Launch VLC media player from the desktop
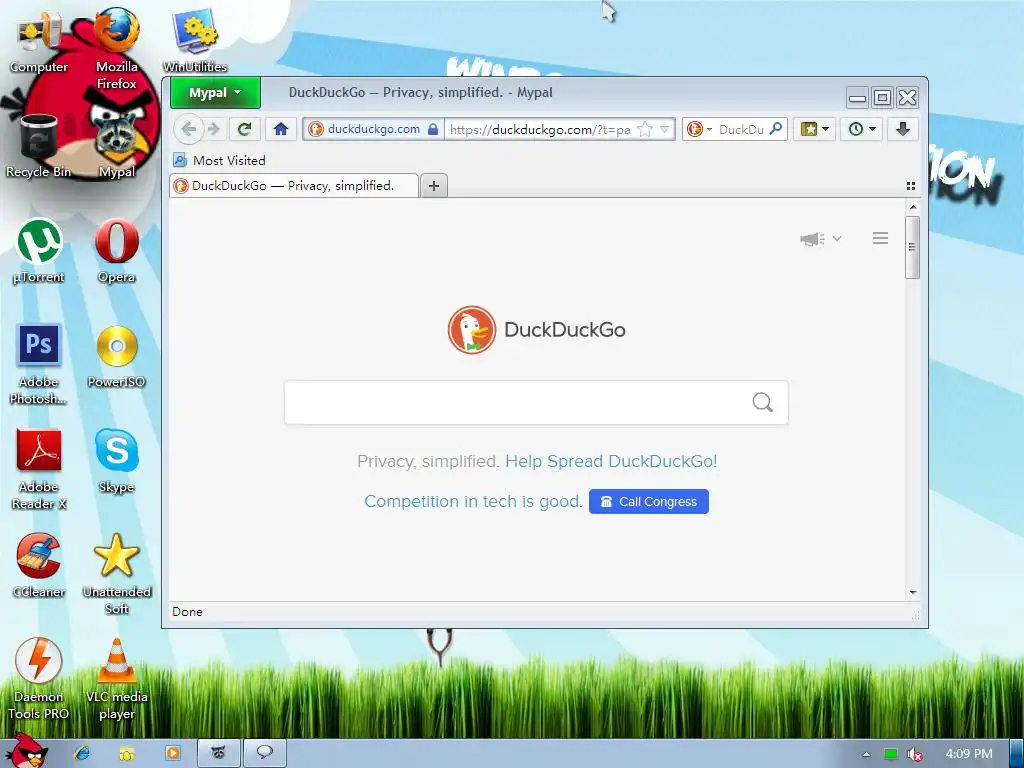 pos(116,679)
